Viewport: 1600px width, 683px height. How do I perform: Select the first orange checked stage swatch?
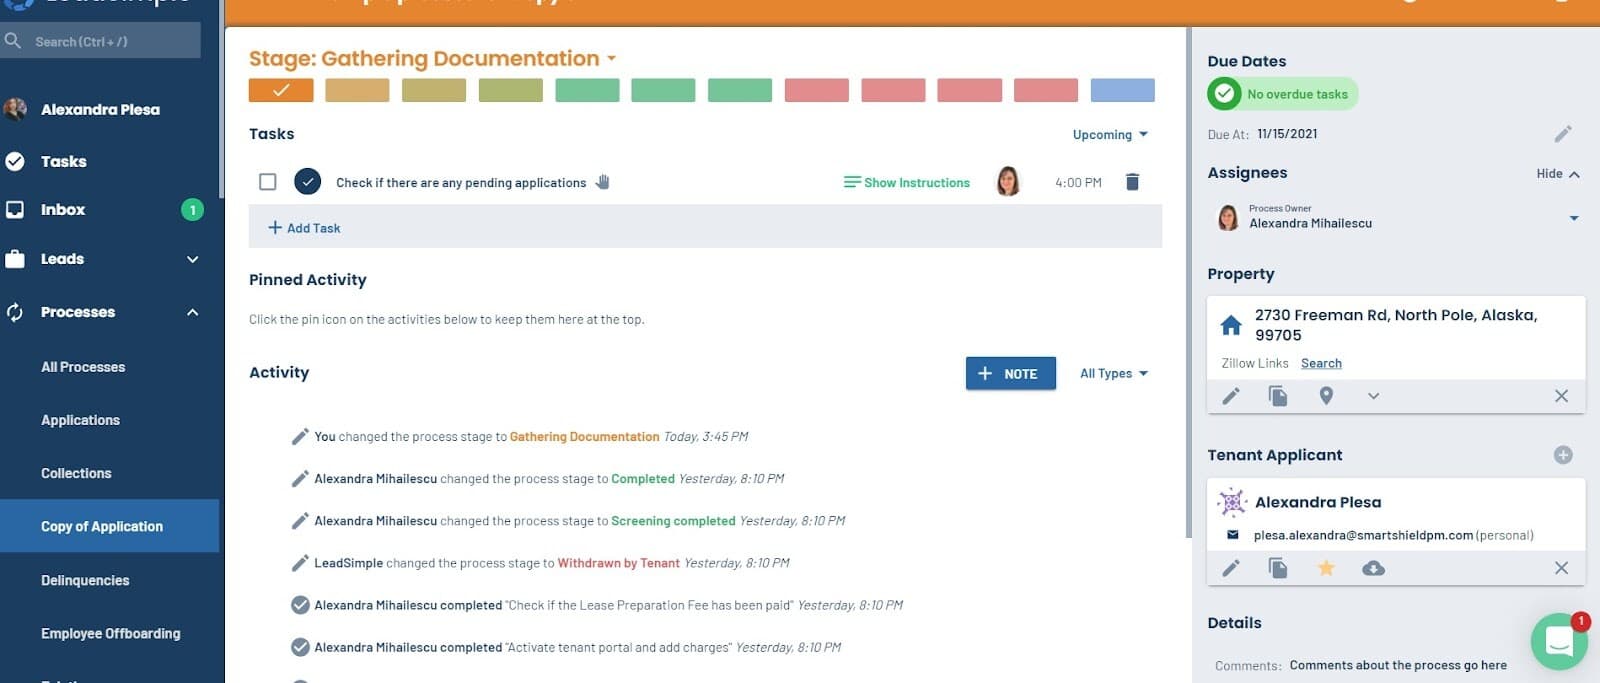point(281,90)
